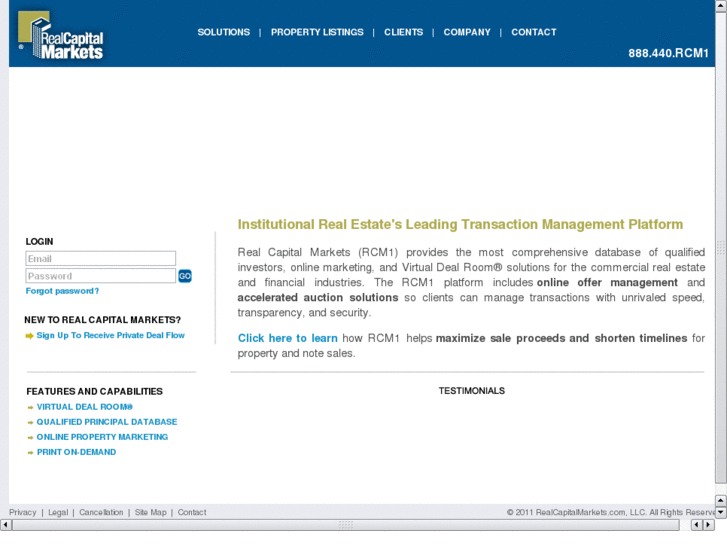The image size is (727, 545).
Task: Click the Real Capital Markets logo
Action: click(x=60, y=36)
